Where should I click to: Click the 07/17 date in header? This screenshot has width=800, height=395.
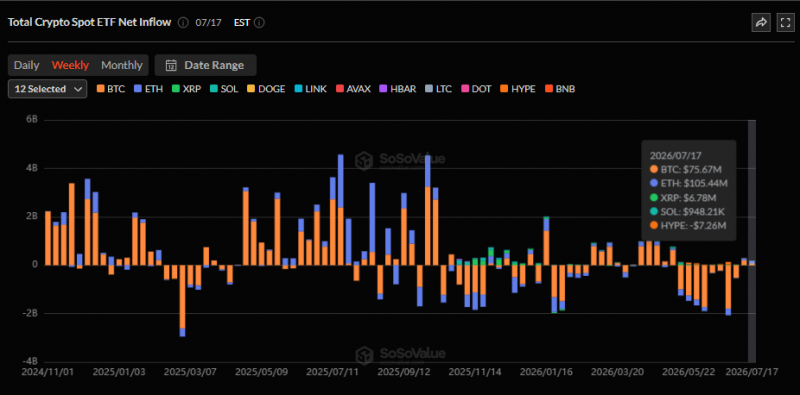click(208, 23)
